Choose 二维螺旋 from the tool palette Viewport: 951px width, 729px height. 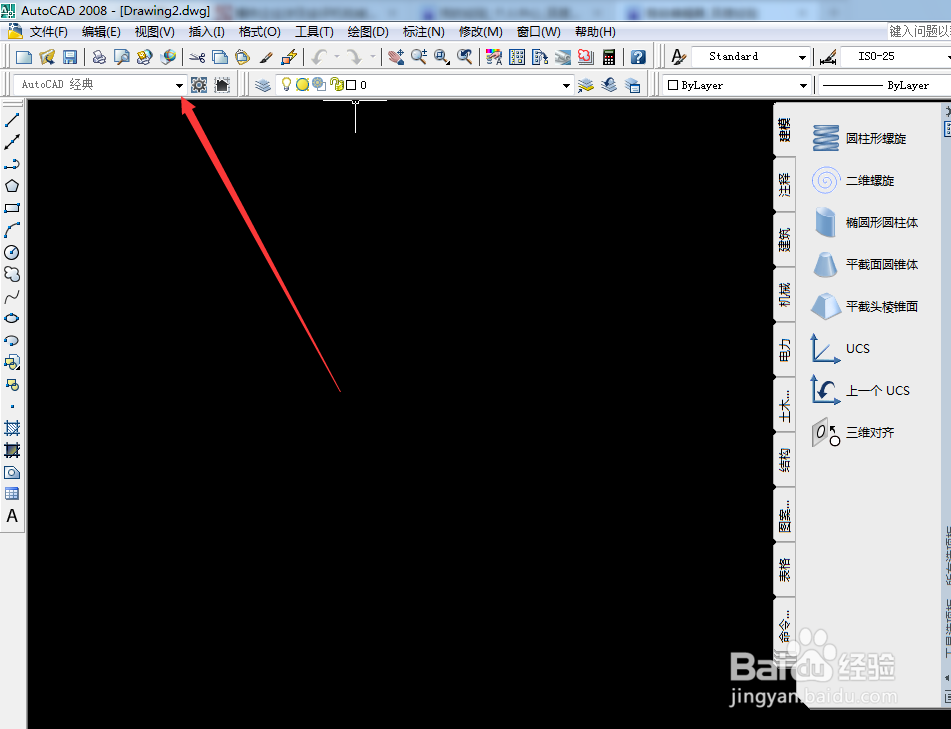[x=852, y=180]
